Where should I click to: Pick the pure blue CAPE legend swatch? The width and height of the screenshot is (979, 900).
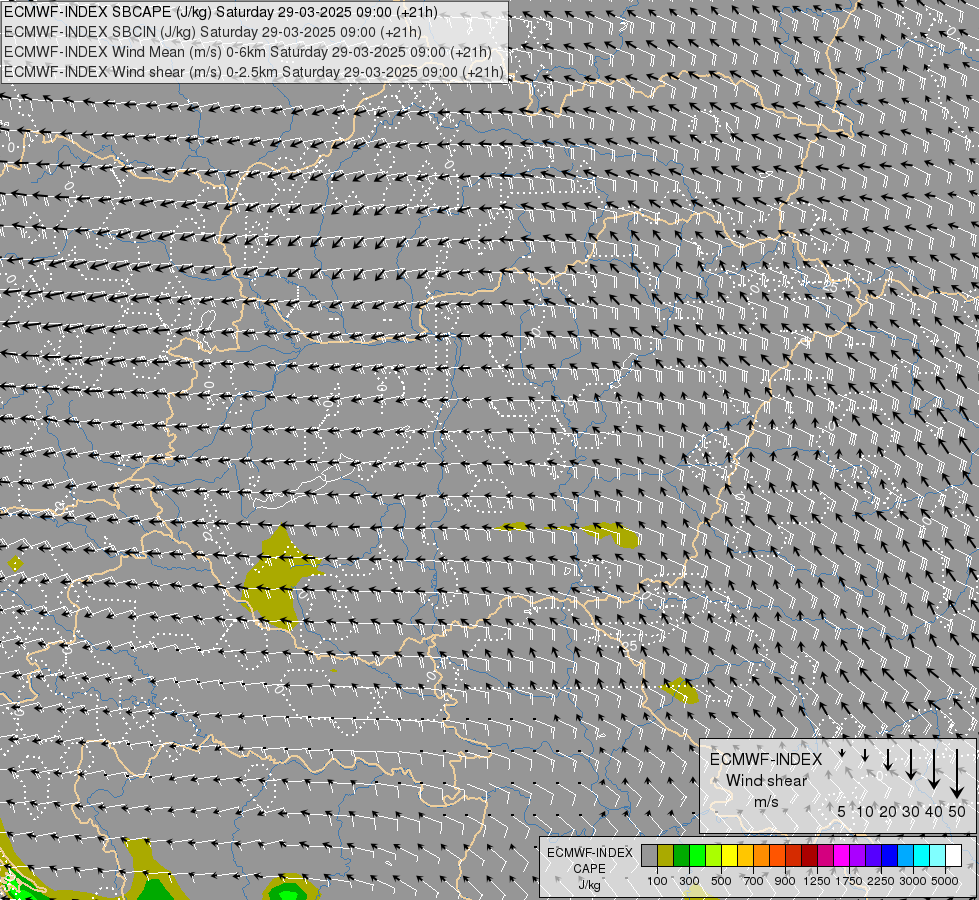pyautogui.click(x=889, y=855)
